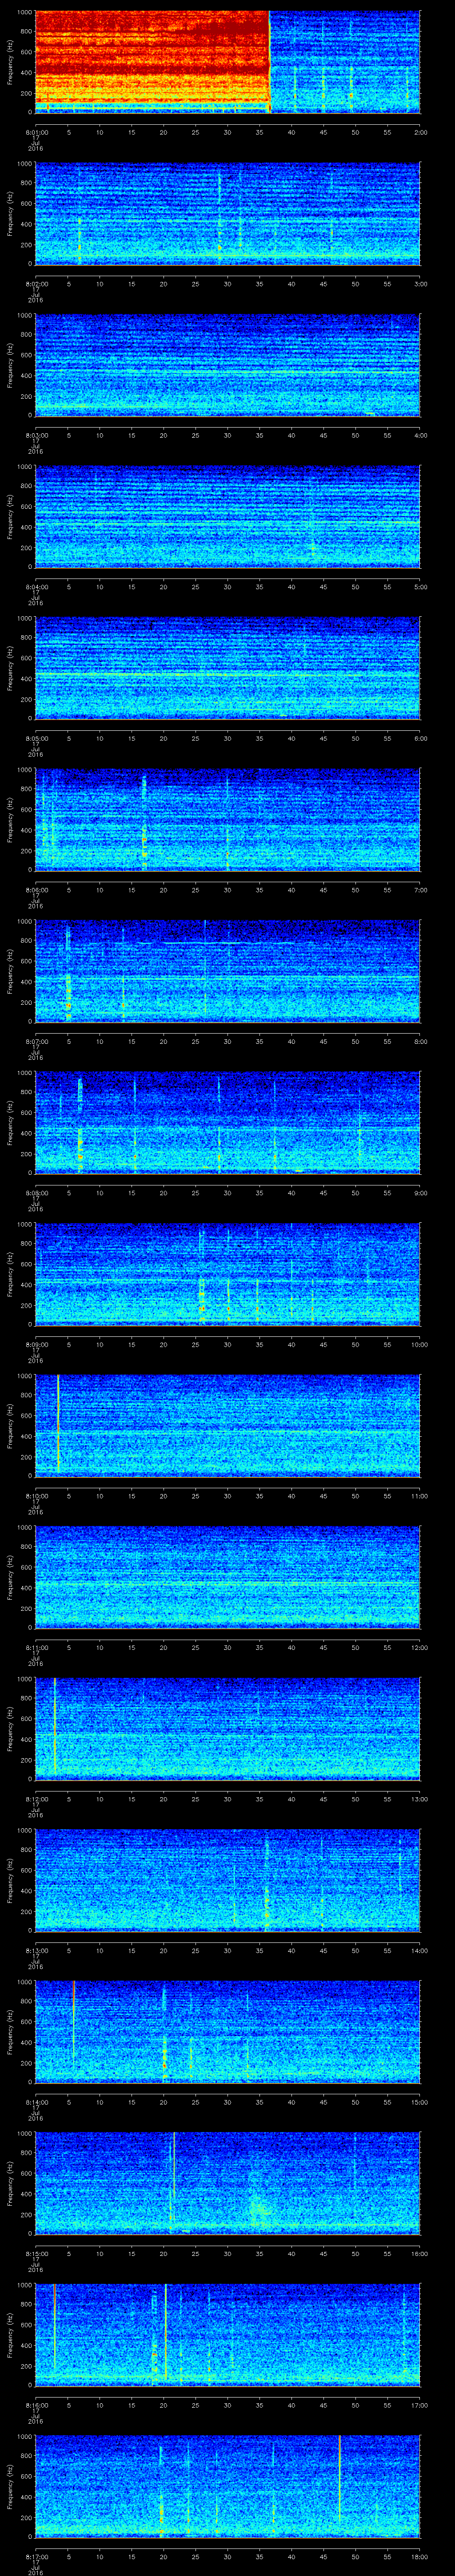The image size is (455, 2576).
Task: Click the '2:00' end time label
Action: click(x=420, y=132)
